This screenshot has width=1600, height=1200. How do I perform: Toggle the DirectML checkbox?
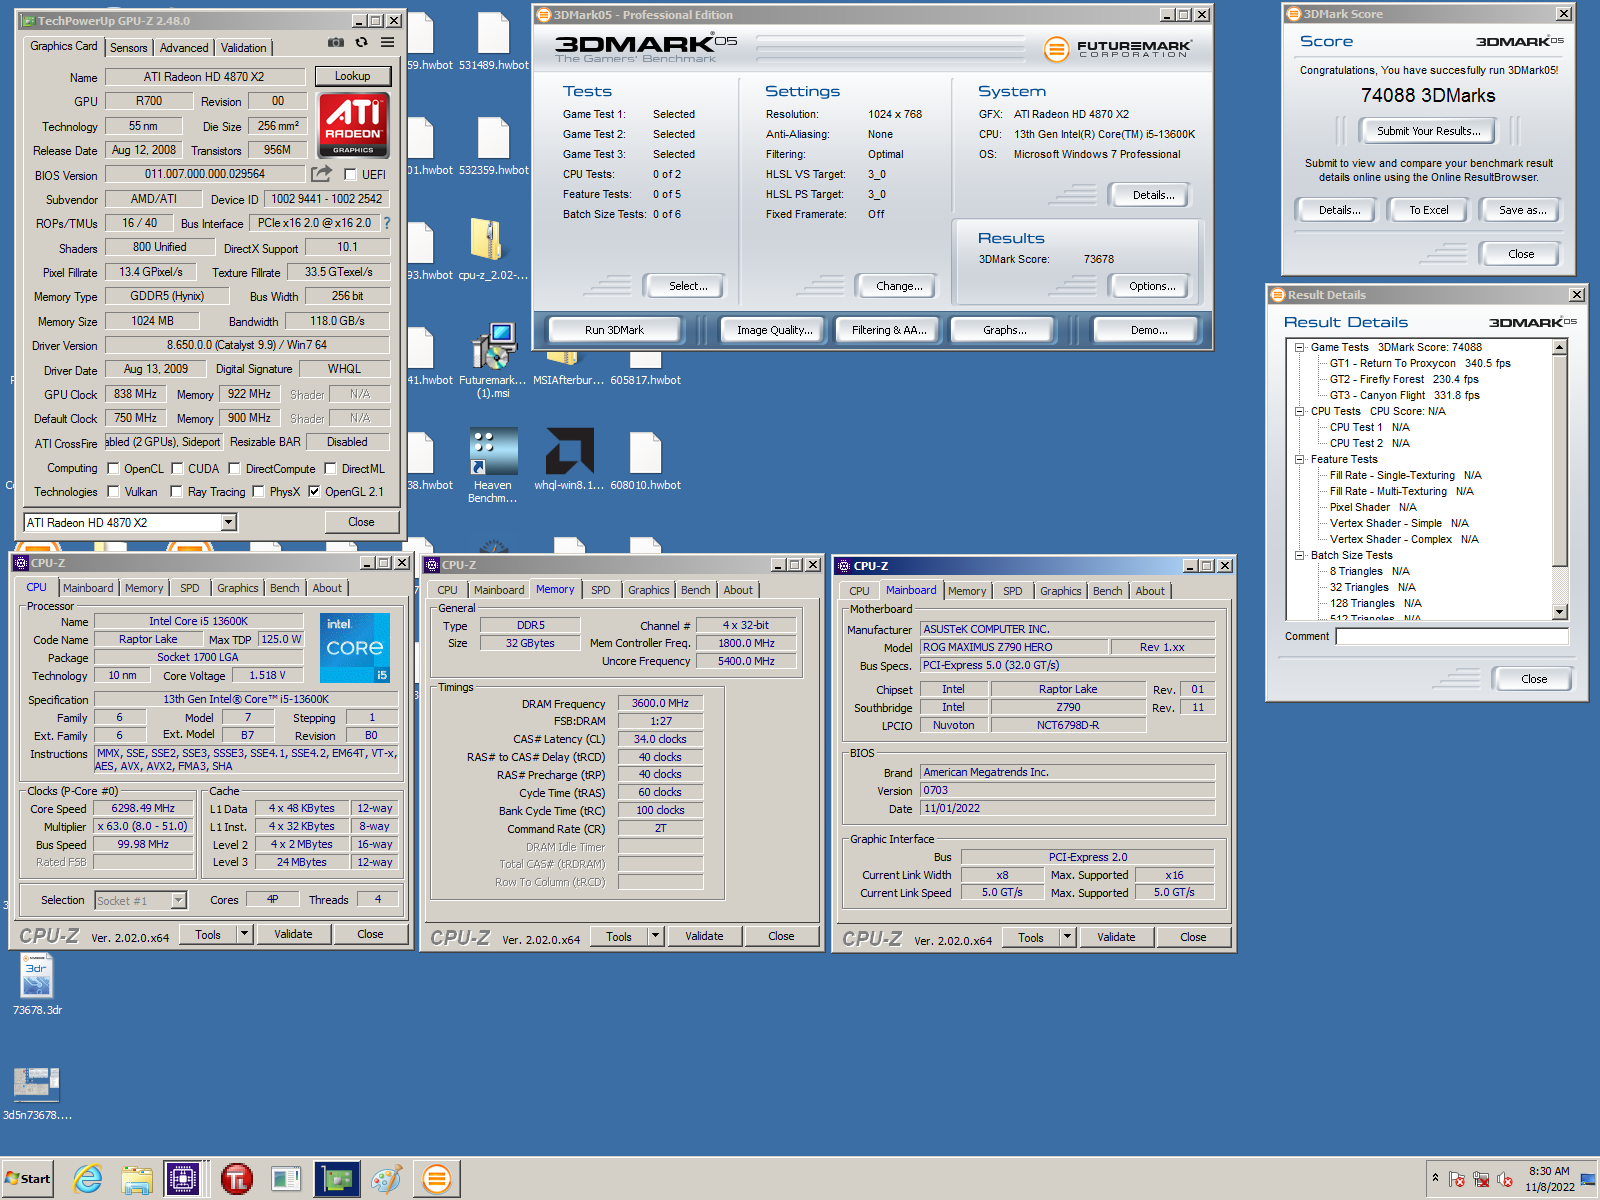[x=330, y=468]
